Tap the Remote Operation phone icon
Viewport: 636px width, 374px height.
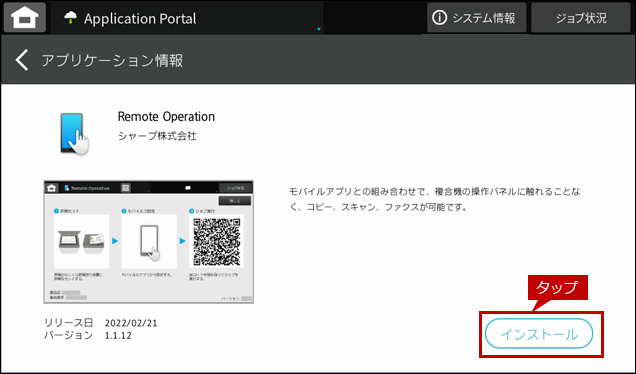74,133
